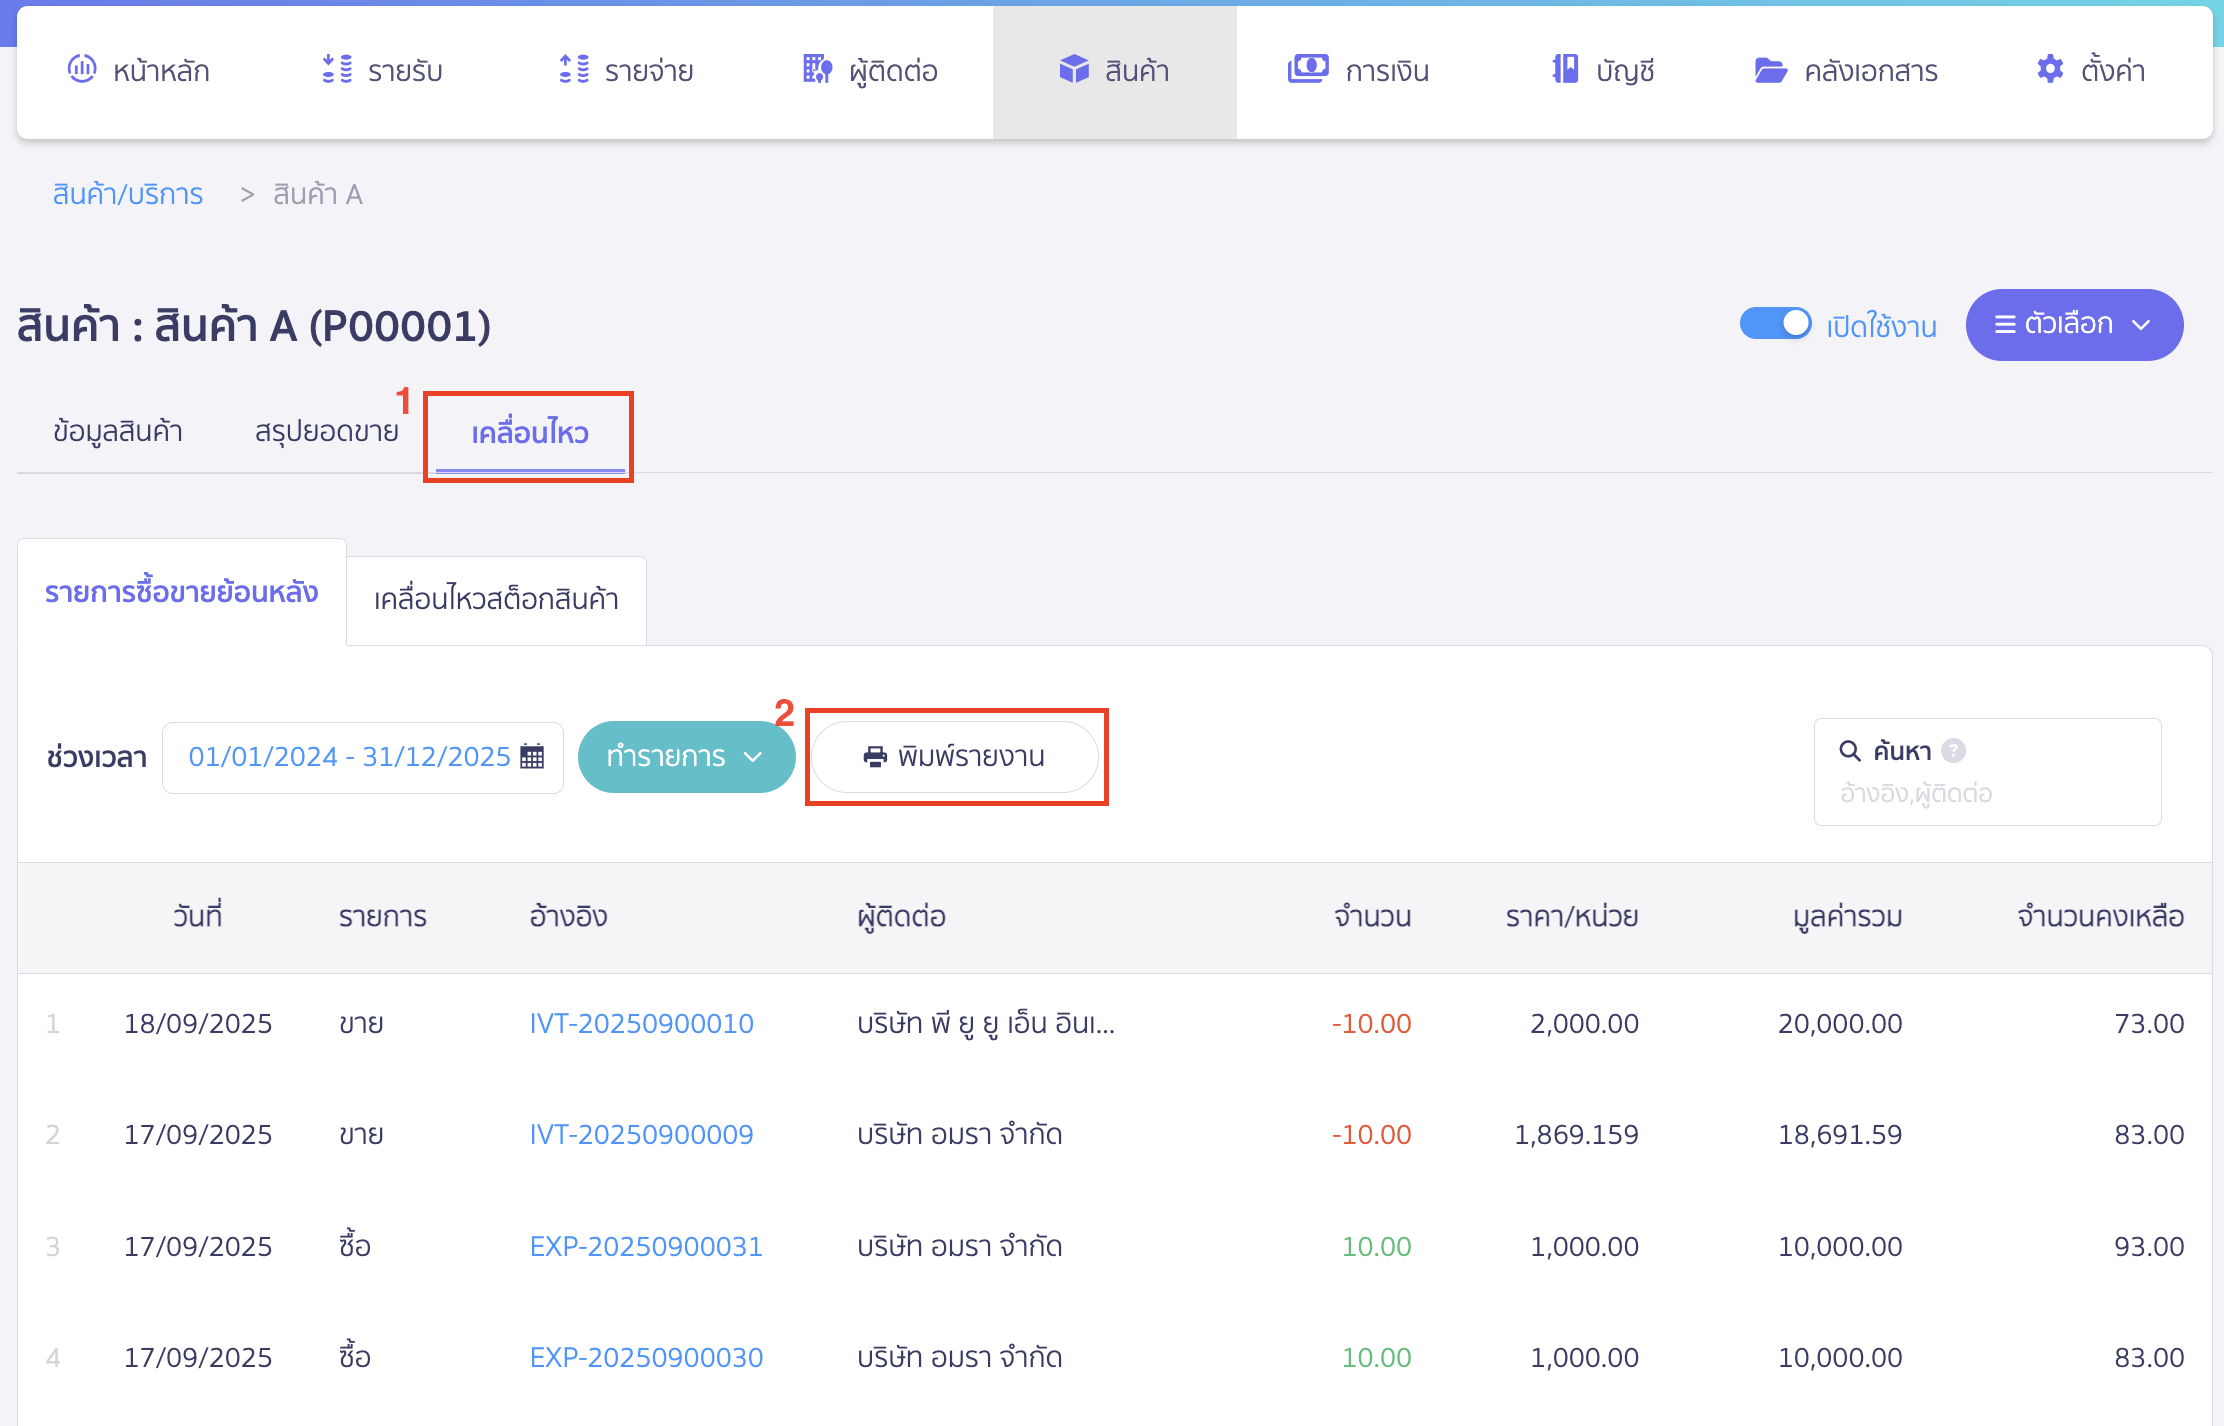Screen dimensions: 2224x1426
Task: Click the dashboard icon next to หน้าหลัก
Action: tap(81, 69)
